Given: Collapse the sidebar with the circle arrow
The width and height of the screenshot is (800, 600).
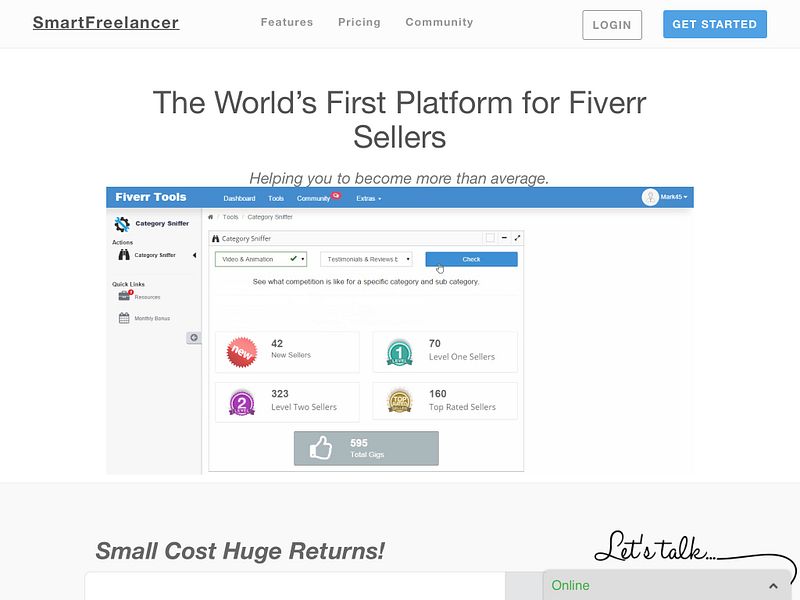Looking at the screenshot, I should coord(194,337).
